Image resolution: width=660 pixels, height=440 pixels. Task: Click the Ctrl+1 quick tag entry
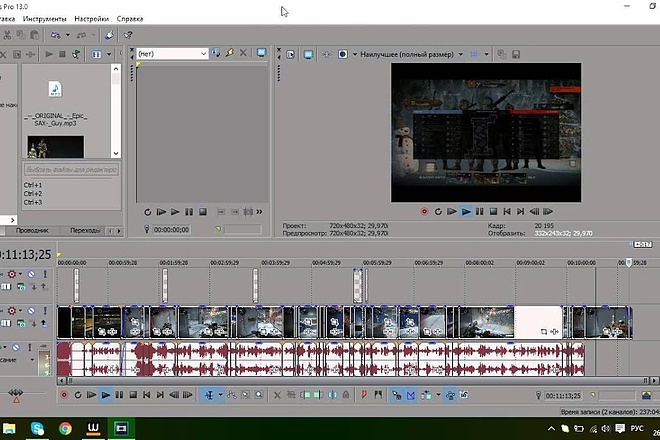tap(33, 185)
